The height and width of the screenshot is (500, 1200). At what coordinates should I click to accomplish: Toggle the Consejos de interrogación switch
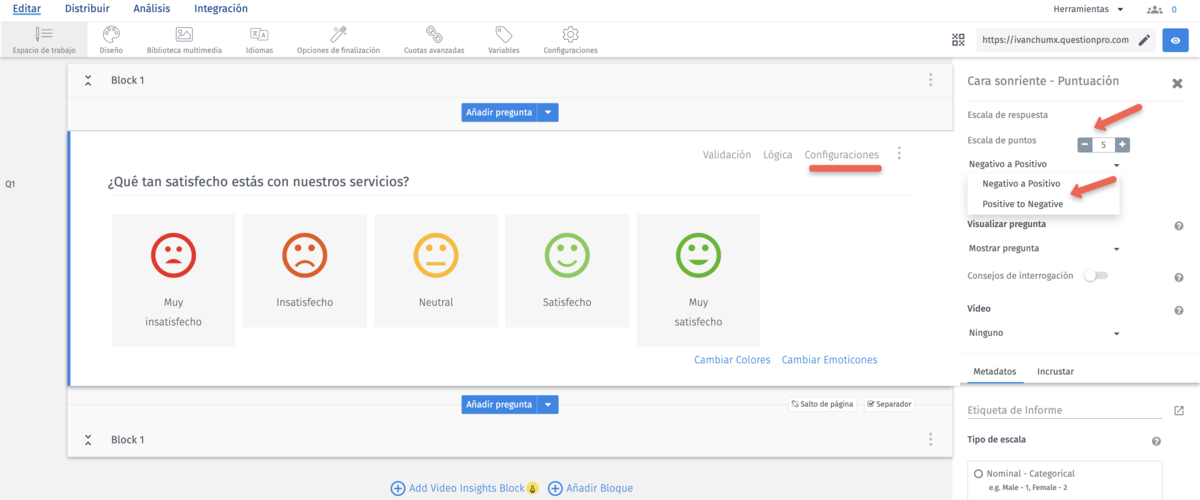click(x=1096, y=276)
